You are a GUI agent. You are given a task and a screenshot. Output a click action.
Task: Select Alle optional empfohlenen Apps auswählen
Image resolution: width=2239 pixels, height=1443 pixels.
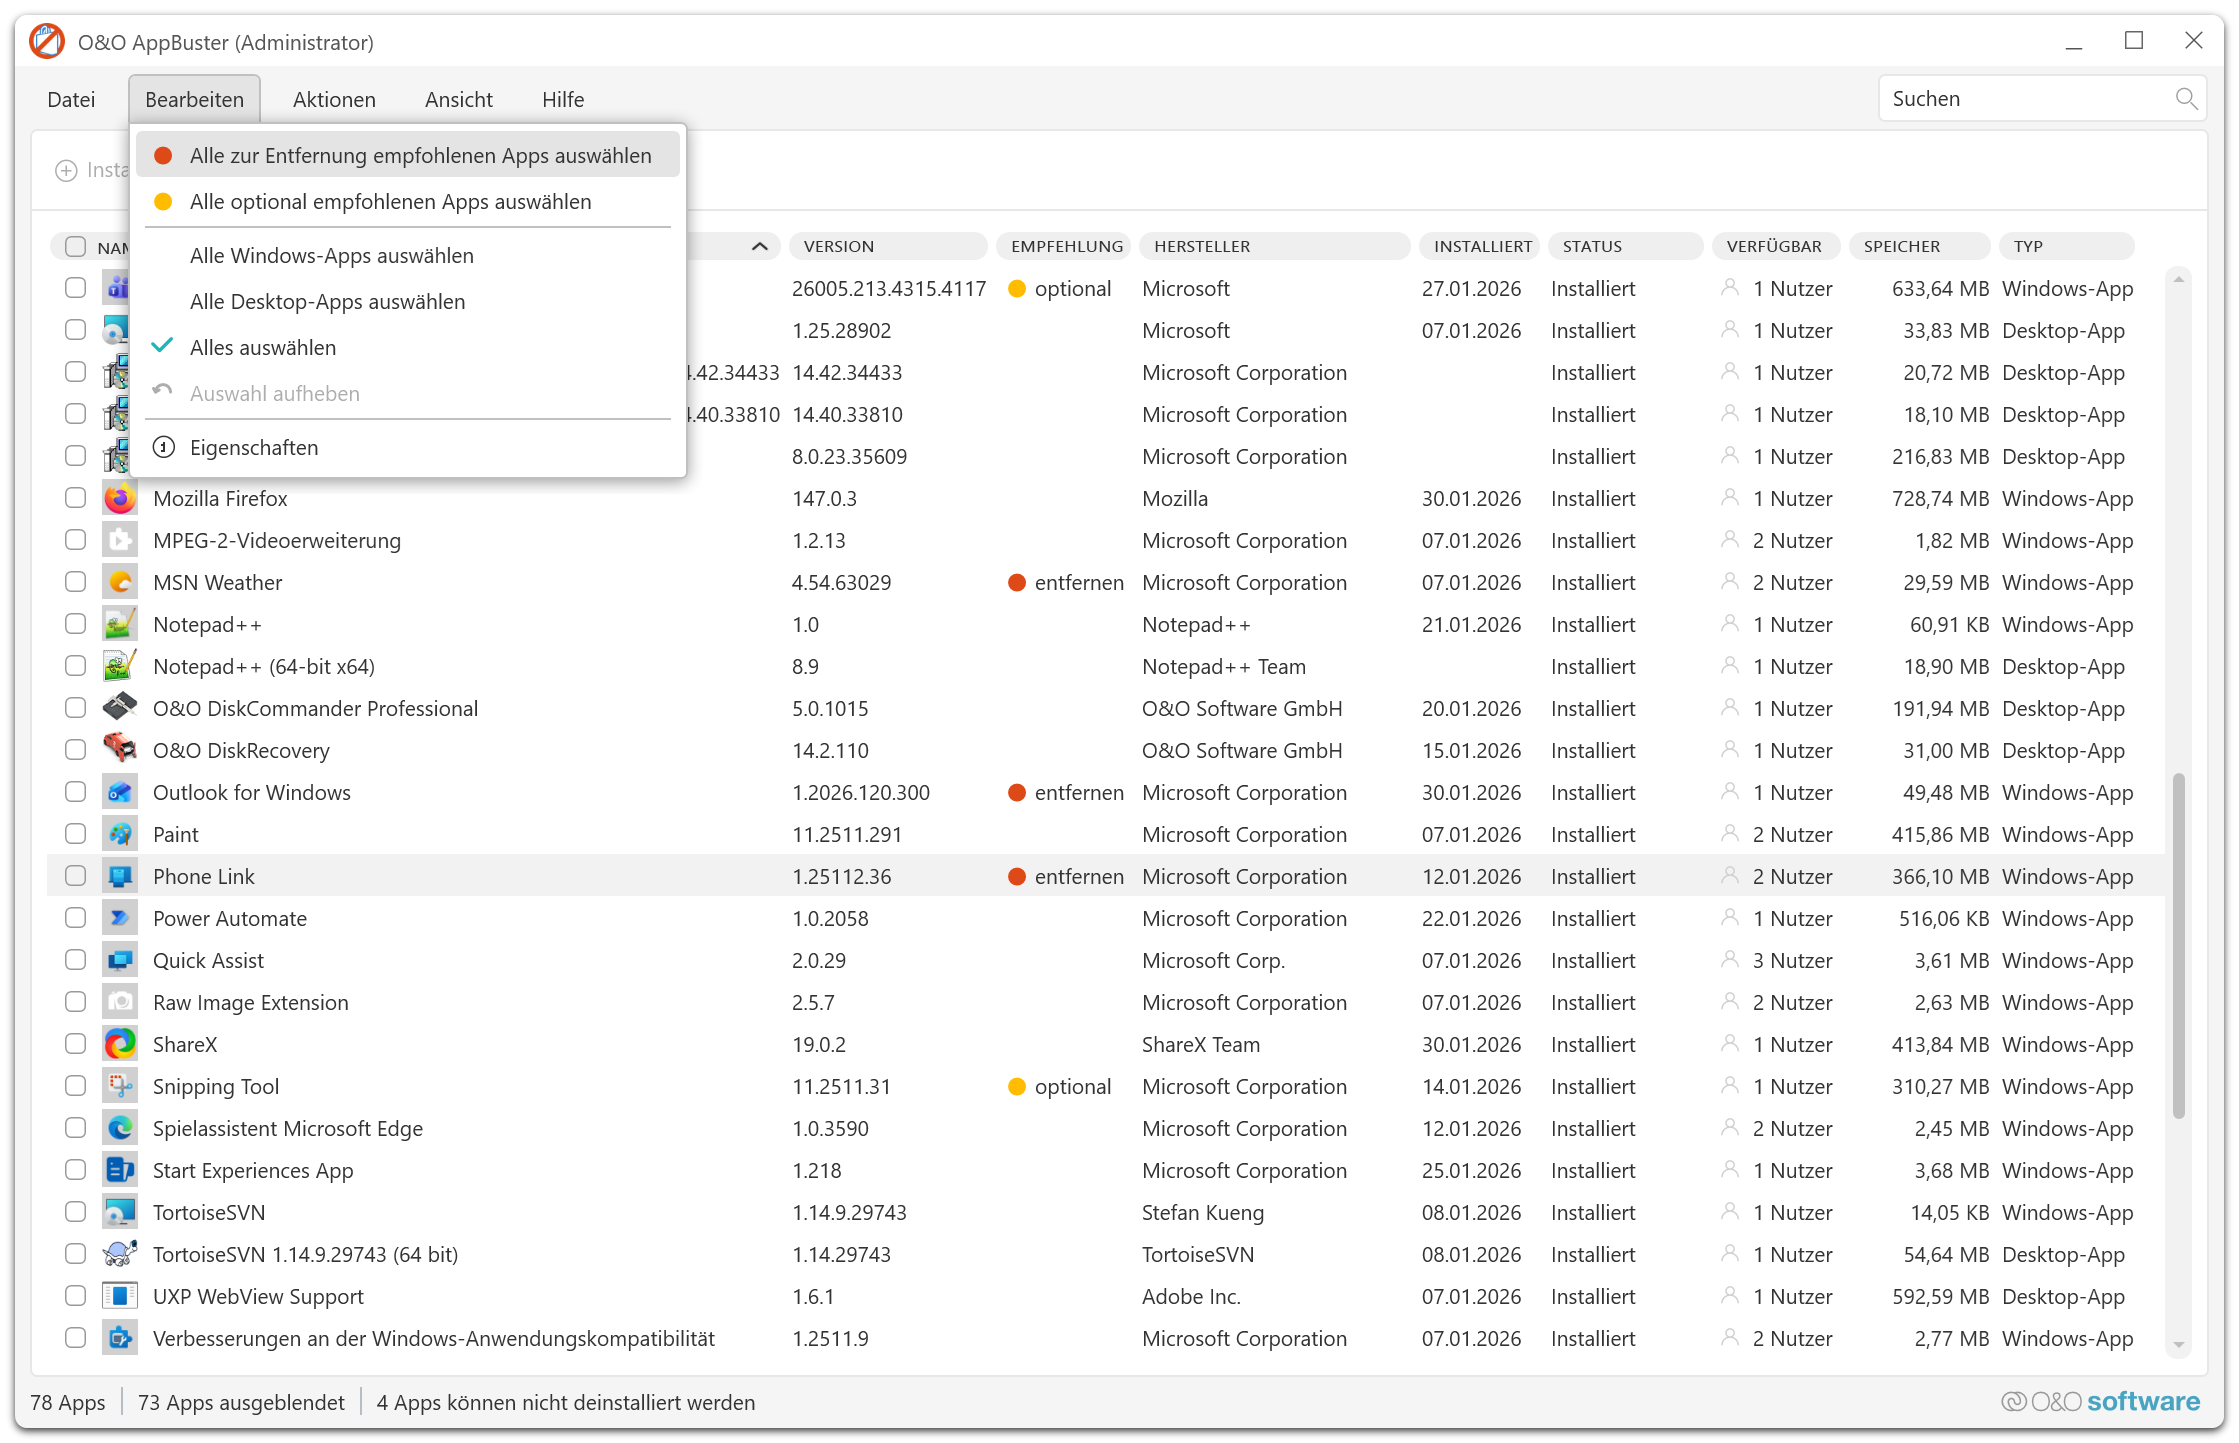pos(390,201)
